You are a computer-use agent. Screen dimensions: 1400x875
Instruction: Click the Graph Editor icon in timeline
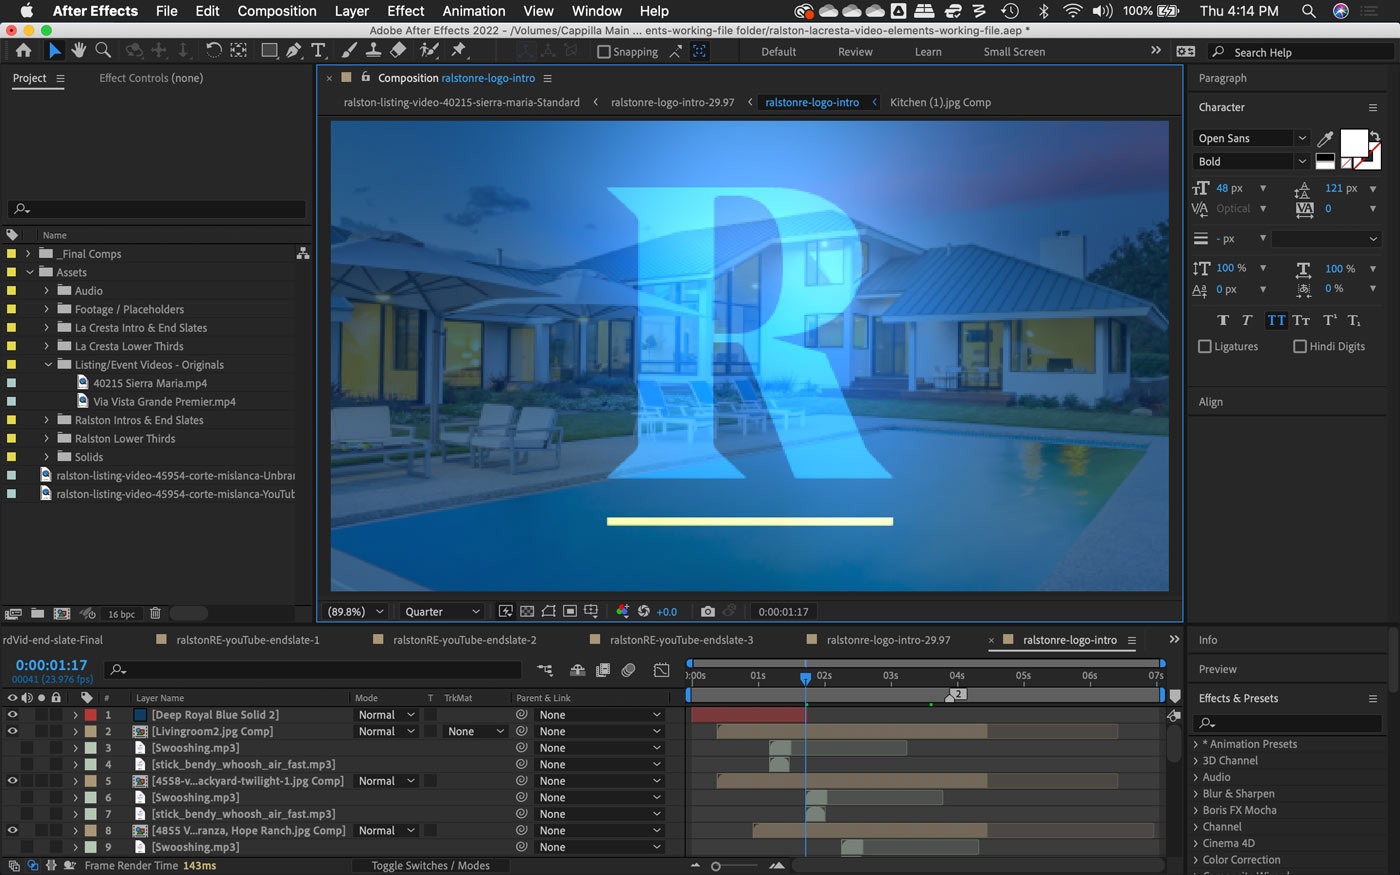(662, 670)
